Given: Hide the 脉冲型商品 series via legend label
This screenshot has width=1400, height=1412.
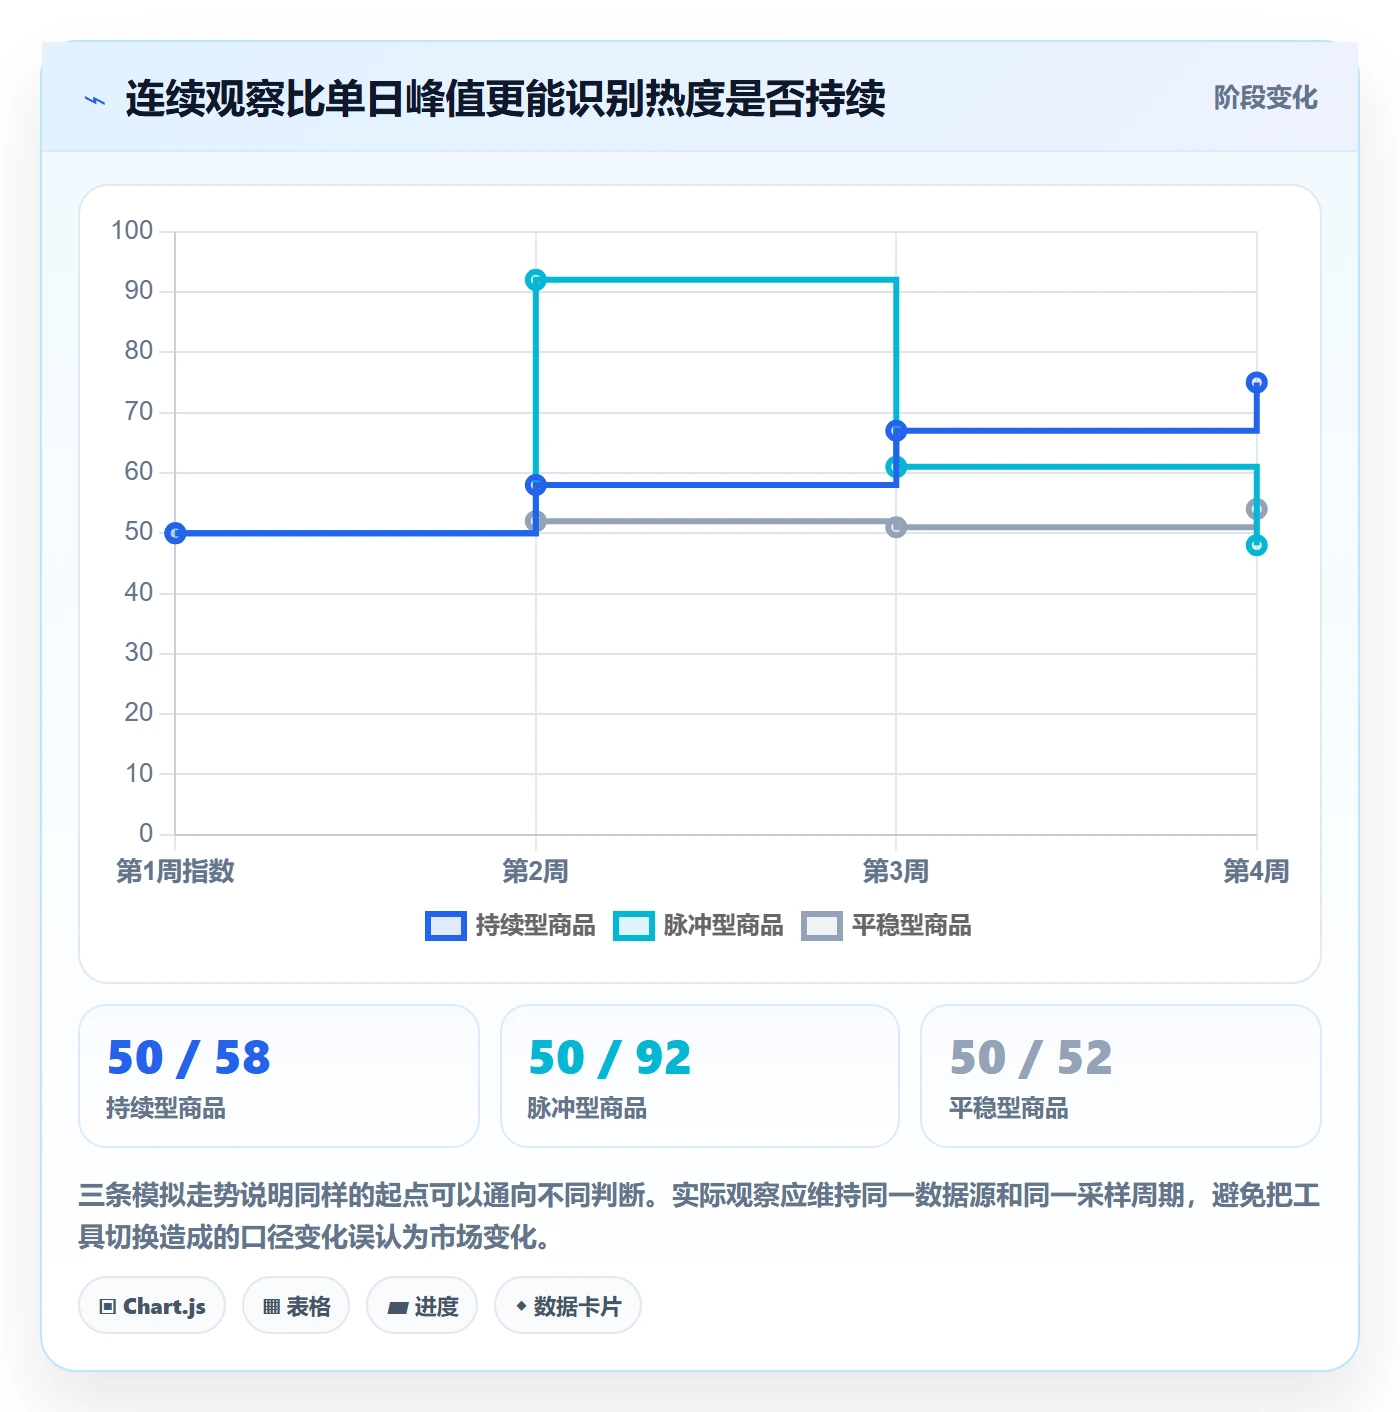Looking at the screenshot, I should (x=723, y=926).
